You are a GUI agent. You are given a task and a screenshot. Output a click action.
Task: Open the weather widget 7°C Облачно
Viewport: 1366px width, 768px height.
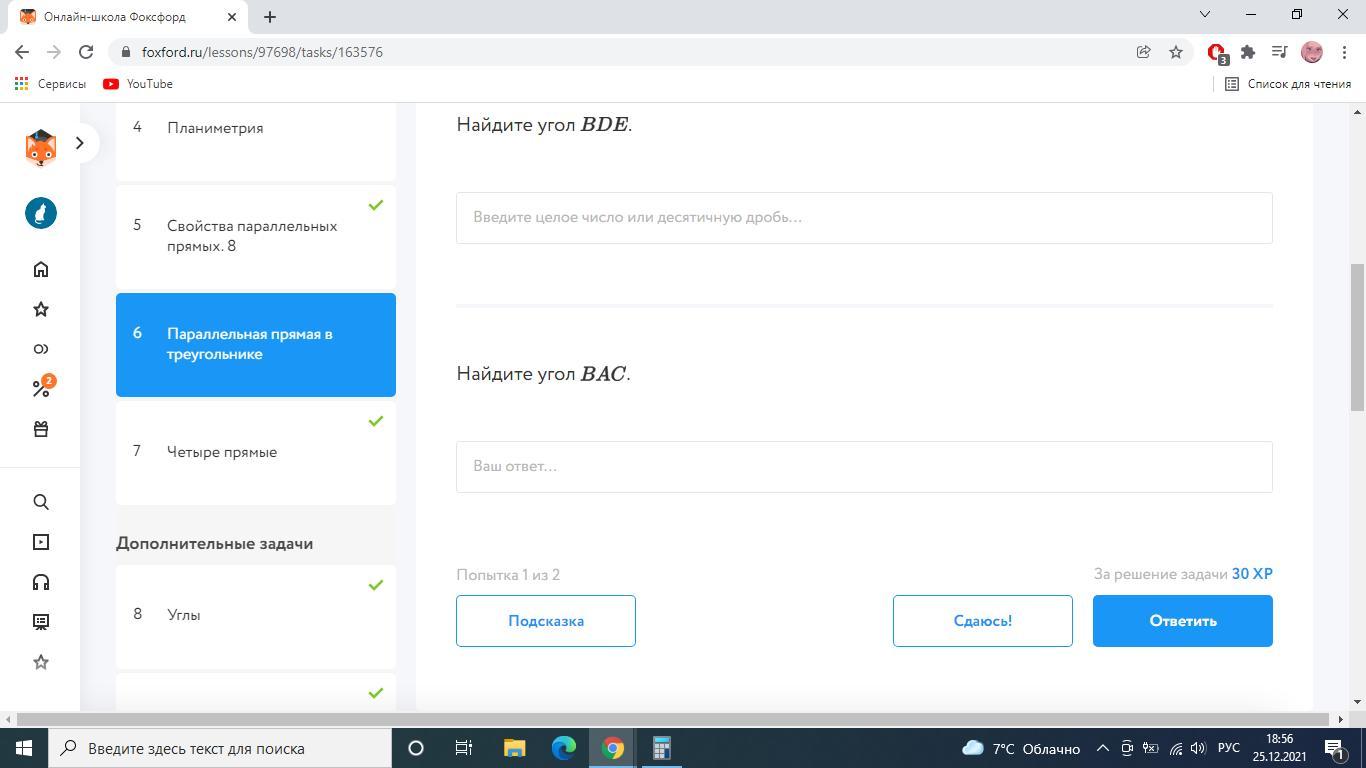1021,748
